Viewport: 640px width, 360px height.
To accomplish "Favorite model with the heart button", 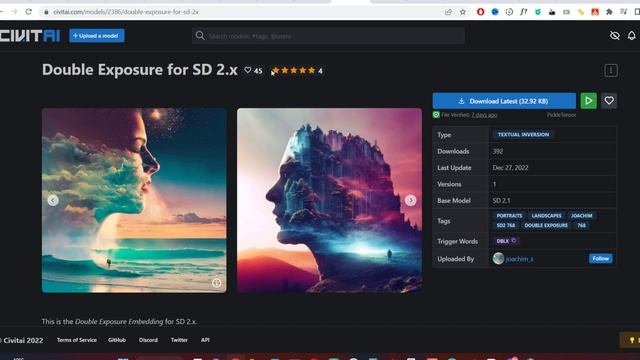I will coord(609,101).
